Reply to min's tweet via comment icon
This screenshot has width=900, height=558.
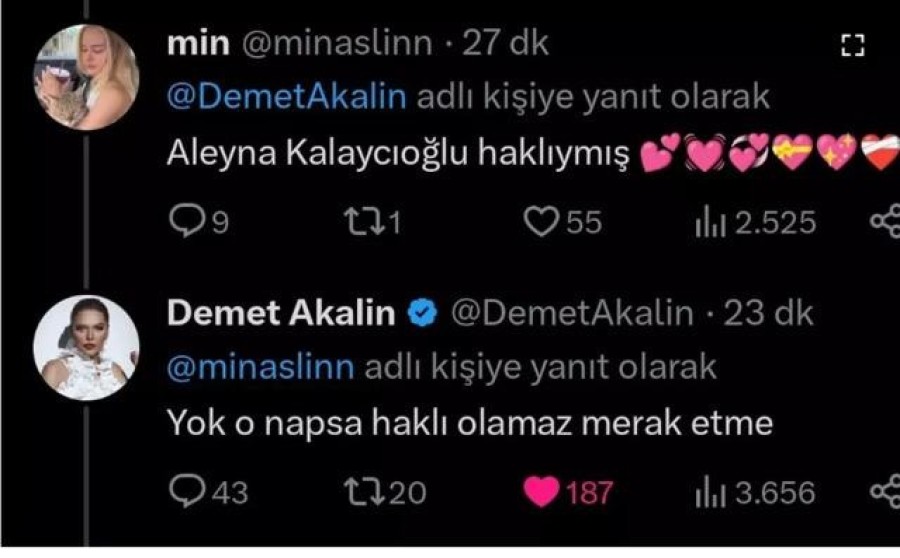183,221
